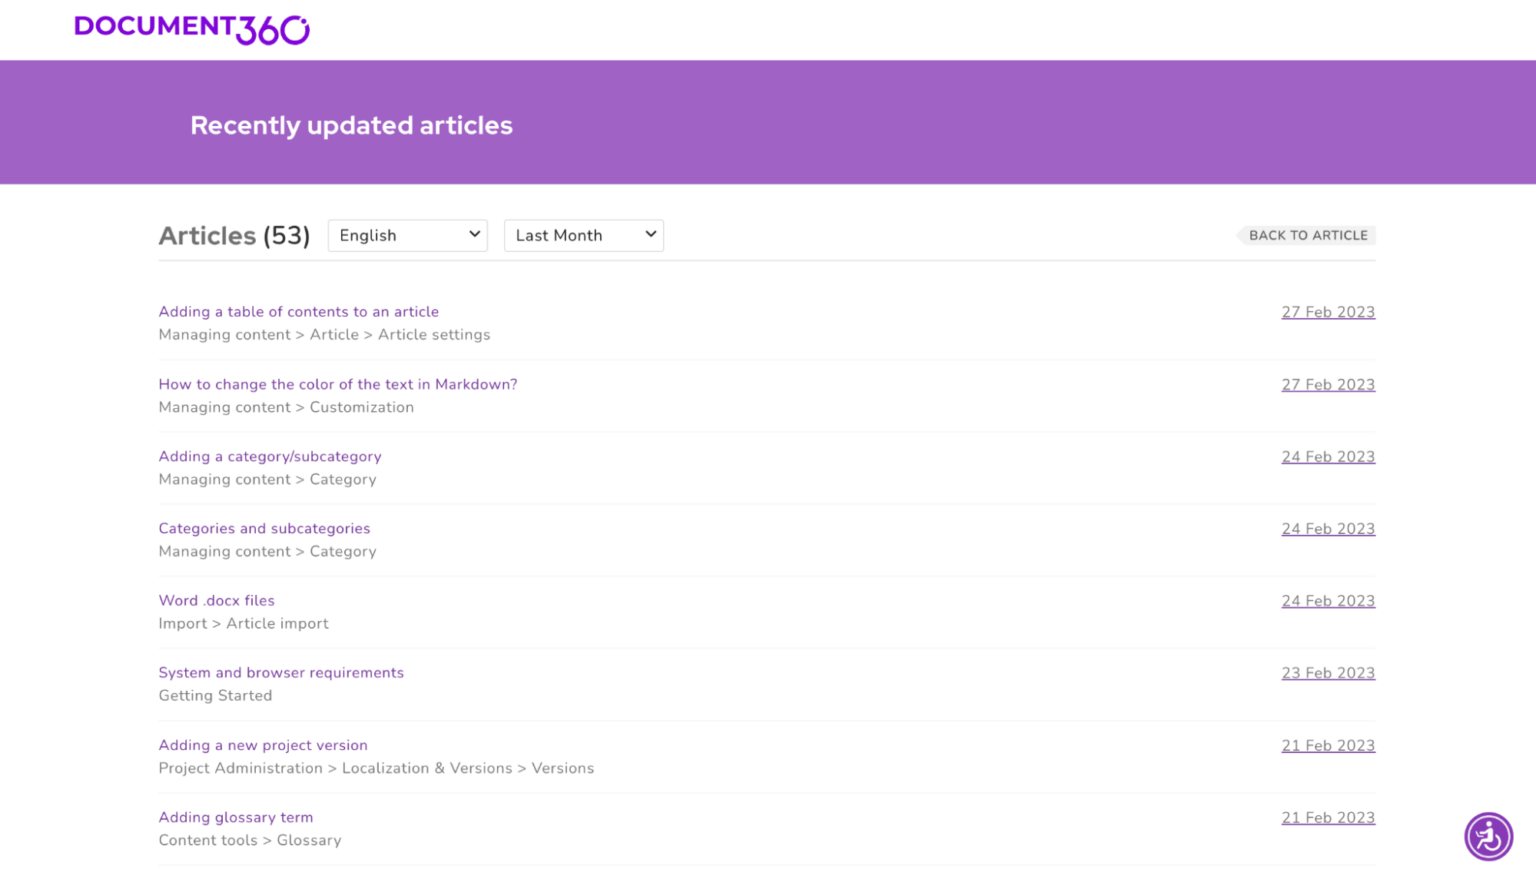The image size is (1536, 876).
Task: Open the 'Word .docx files' article
Action: pos(216,600)
